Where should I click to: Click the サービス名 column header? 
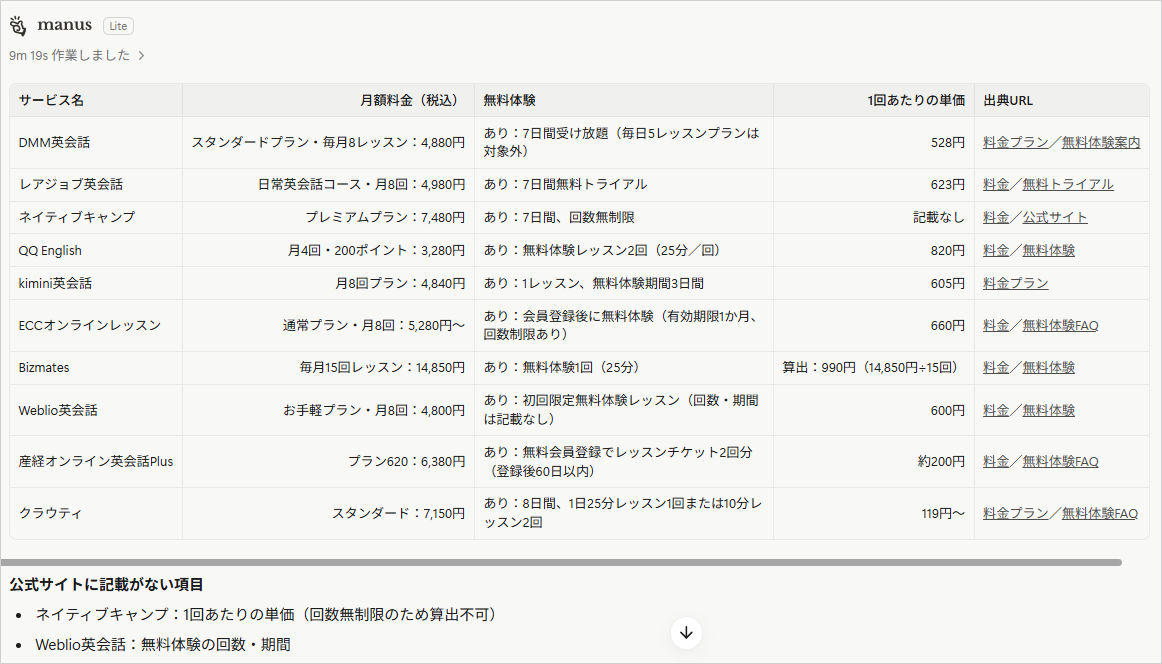[x=96, y=100]
